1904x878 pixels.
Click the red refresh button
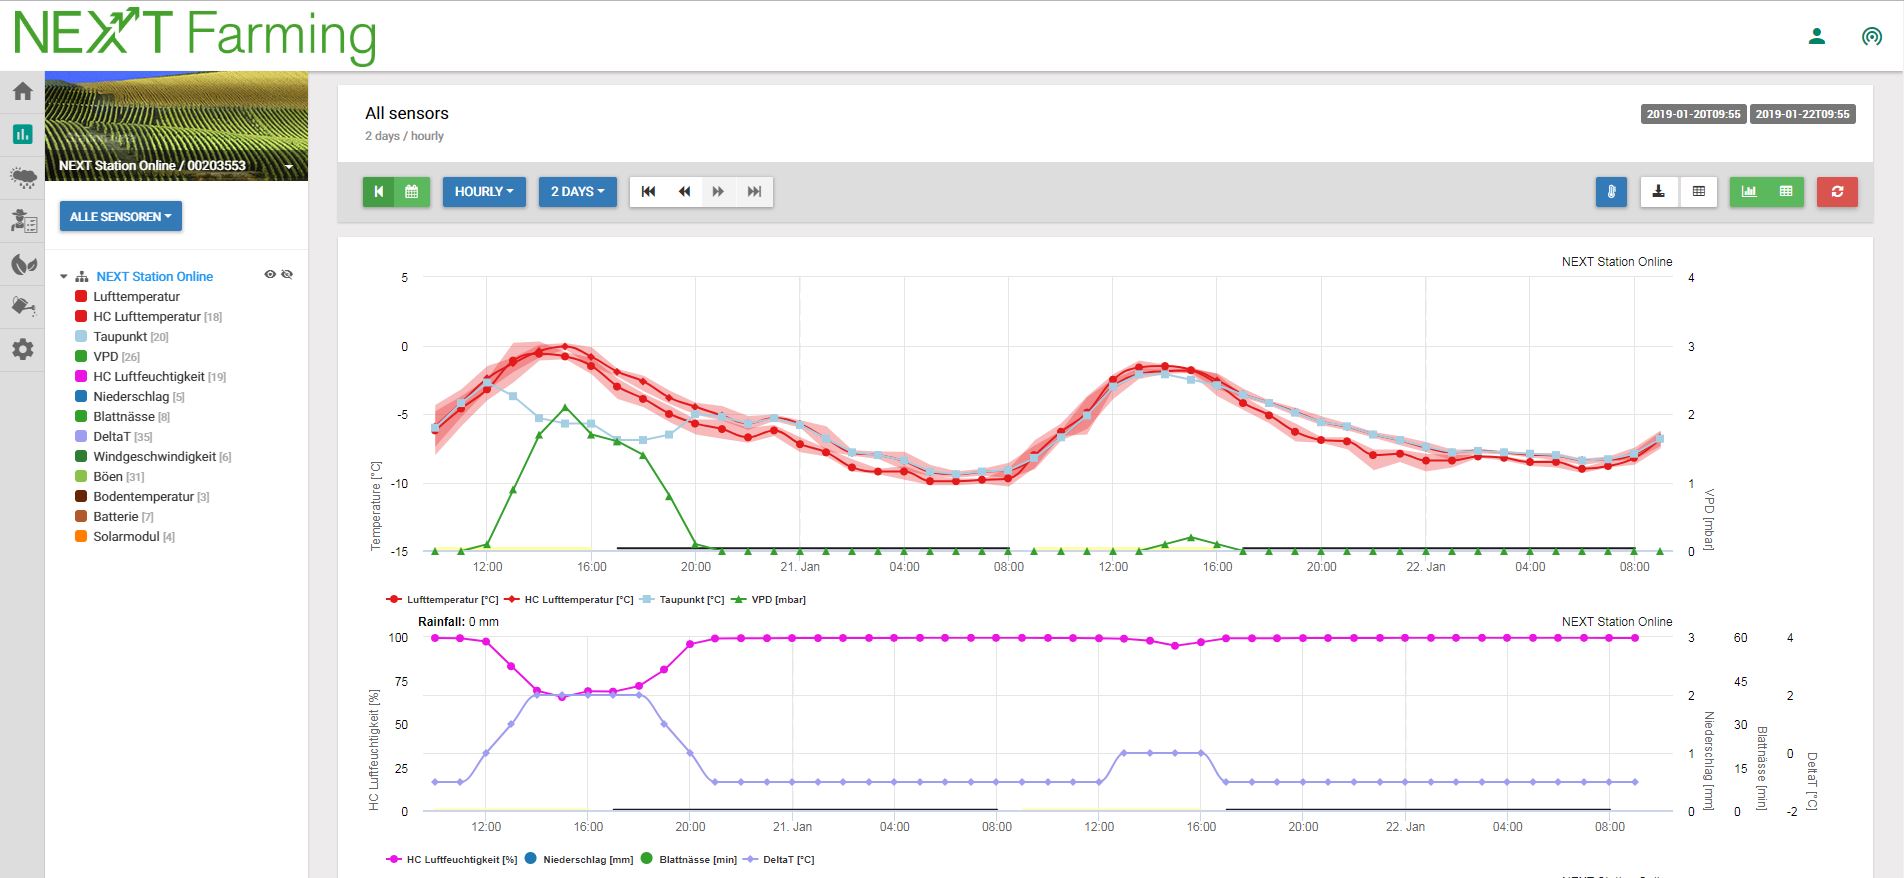coord(1837,192)
